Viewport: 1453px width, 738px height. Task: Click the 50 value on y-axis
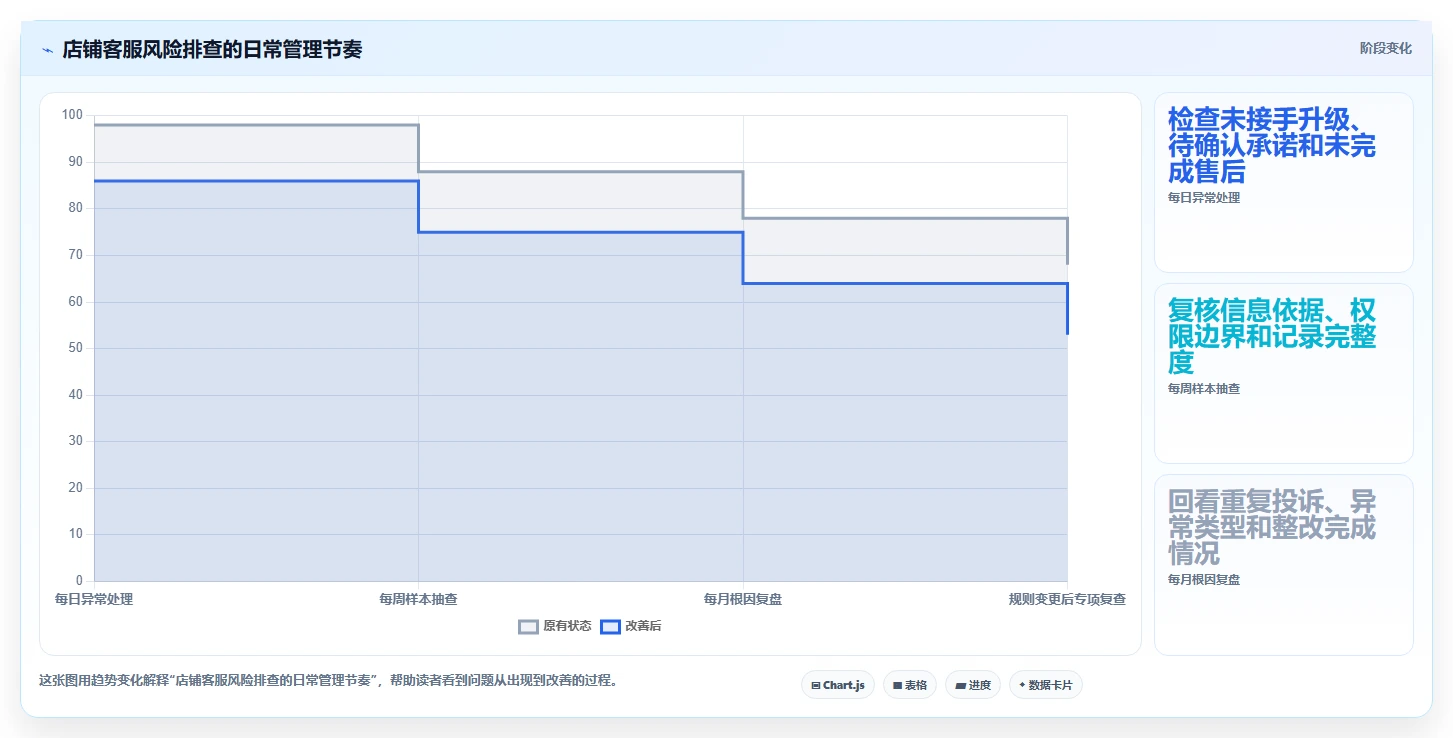coord(76,348)
